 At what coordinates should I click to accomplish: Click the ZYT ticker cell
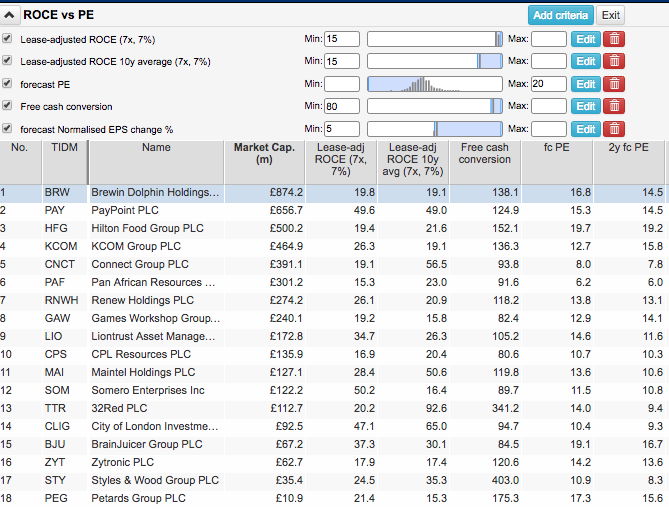click(65, 463)
